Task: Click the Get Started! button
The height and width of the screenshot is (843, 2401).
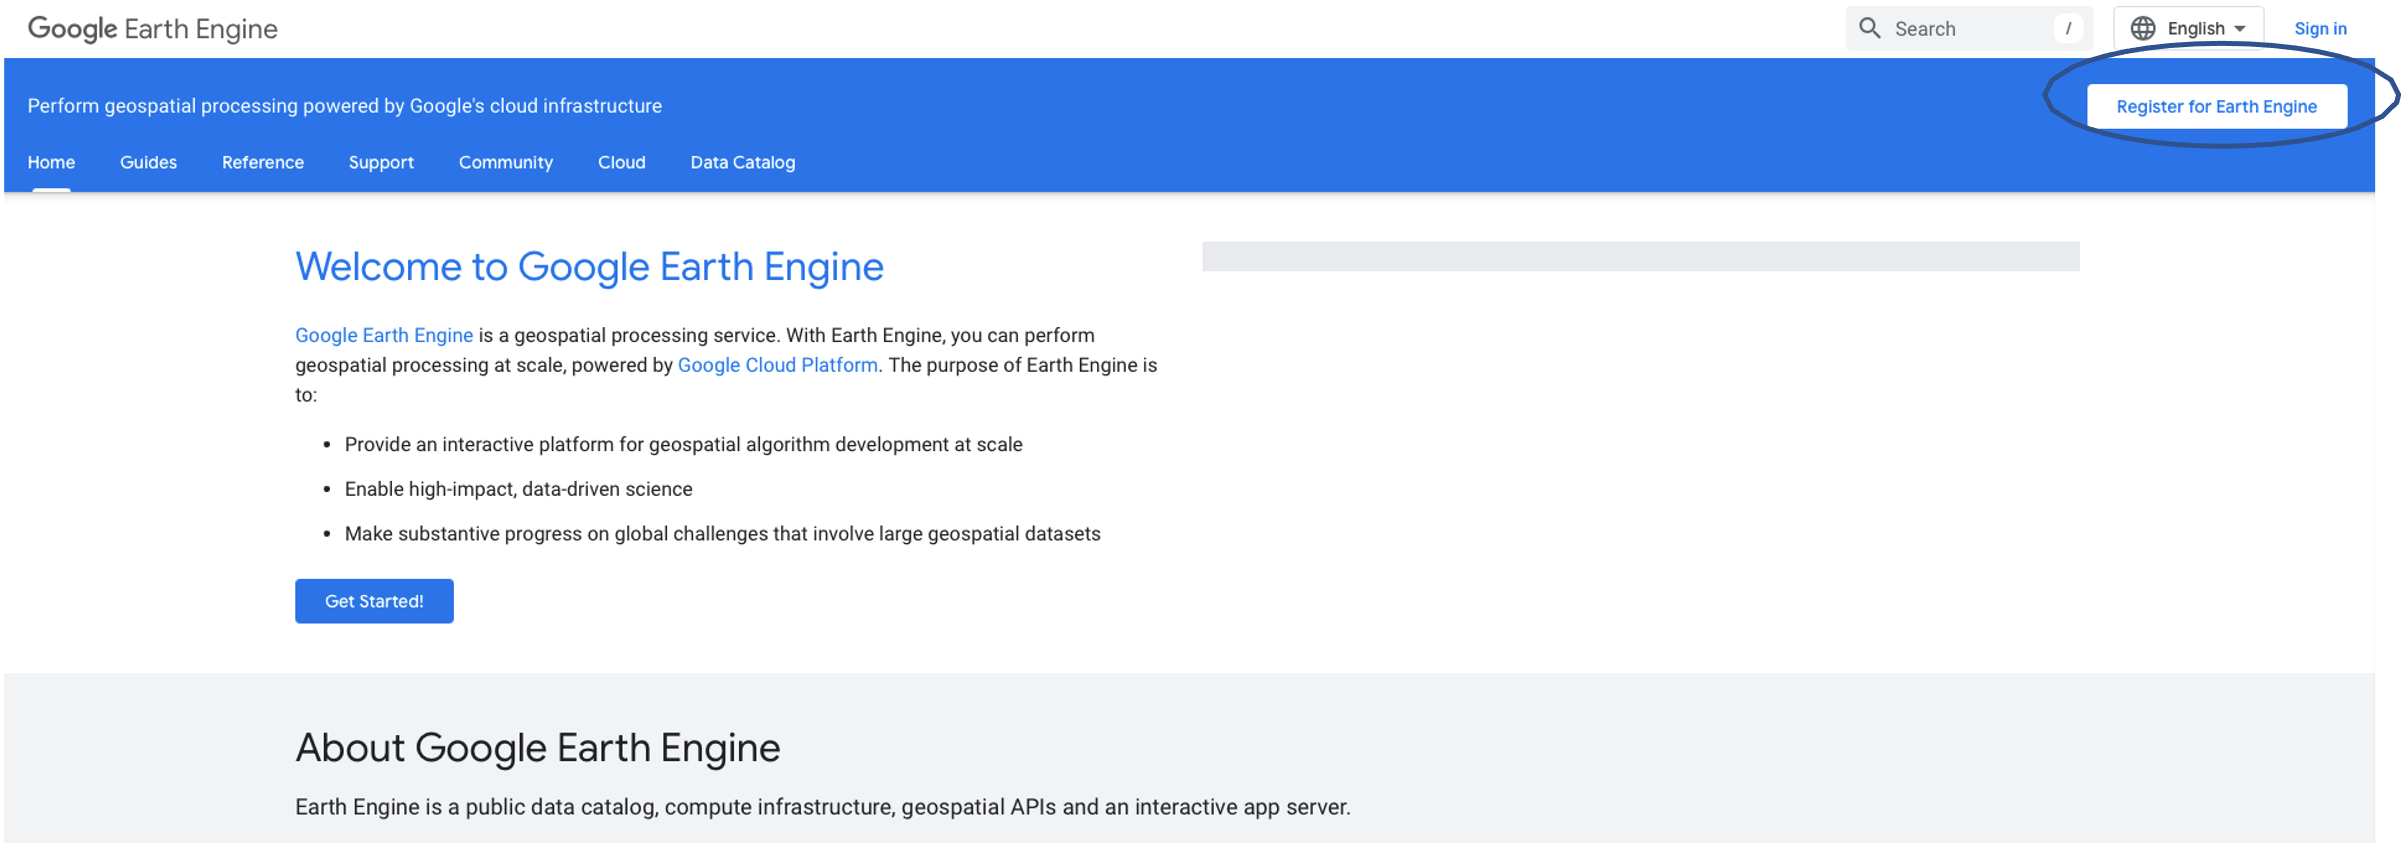Action: click(374, 601)
